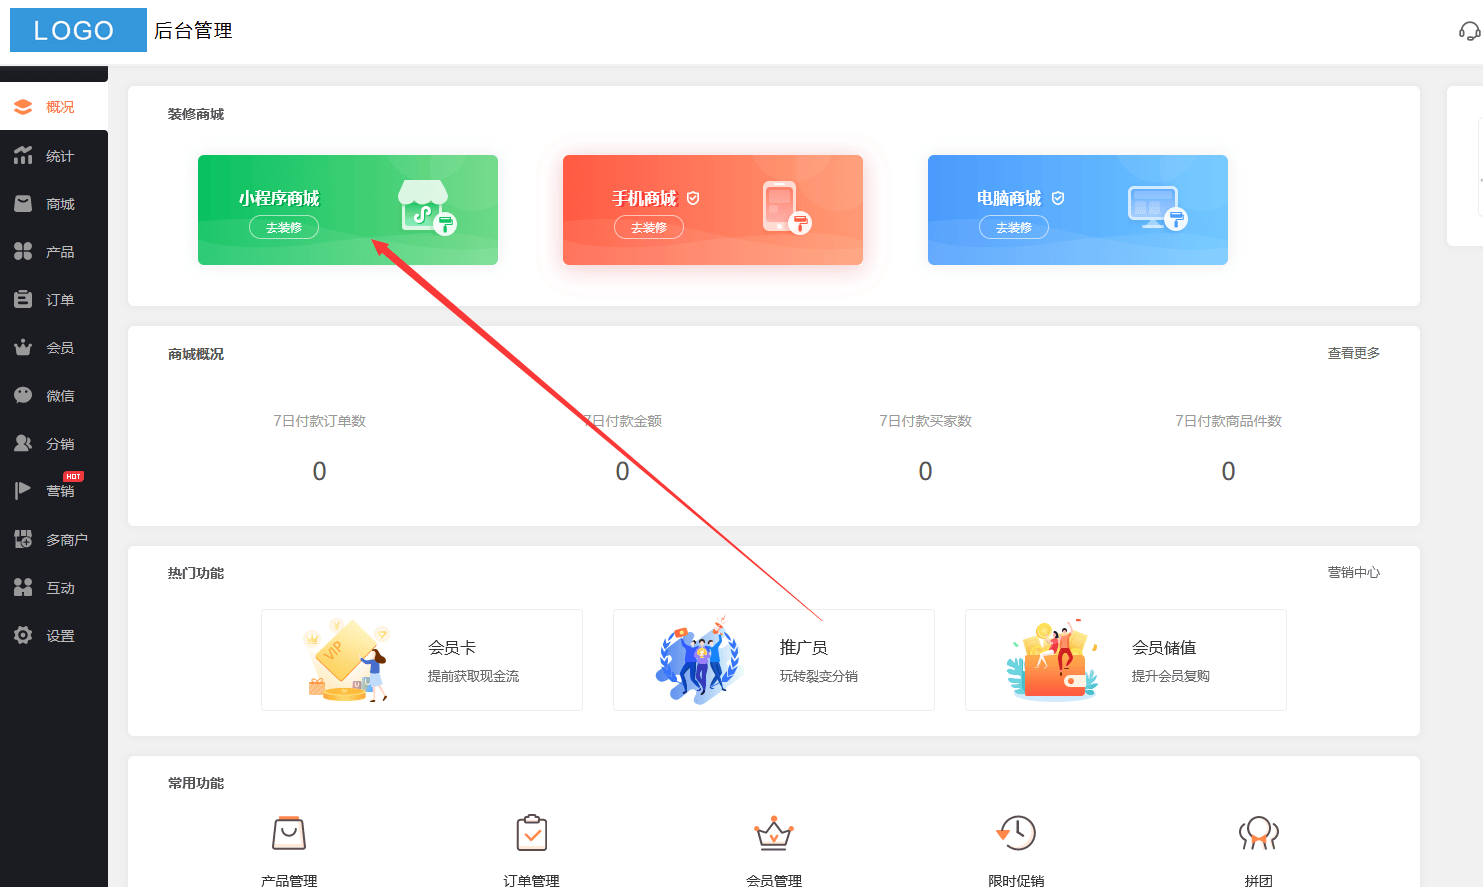
Task: Open the 商城 sidebar menu
Action: [x=54, y=204]
